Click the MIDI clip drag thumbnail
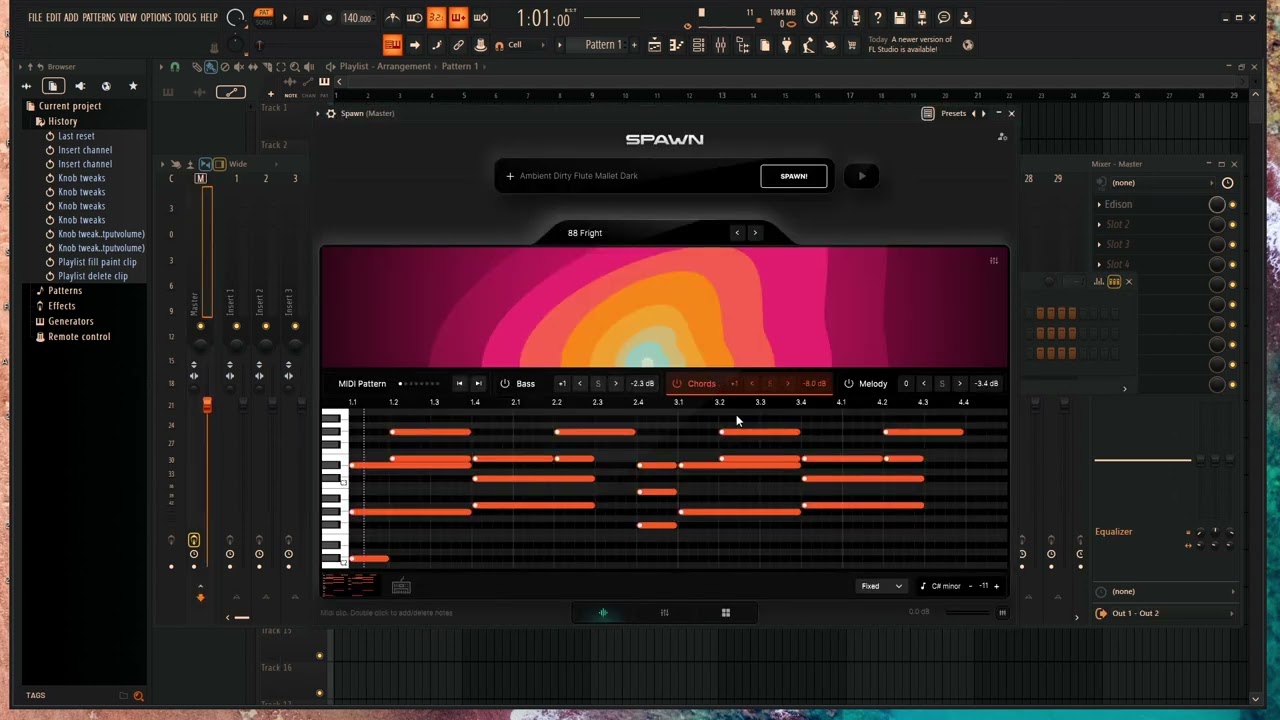 point(350,585)
